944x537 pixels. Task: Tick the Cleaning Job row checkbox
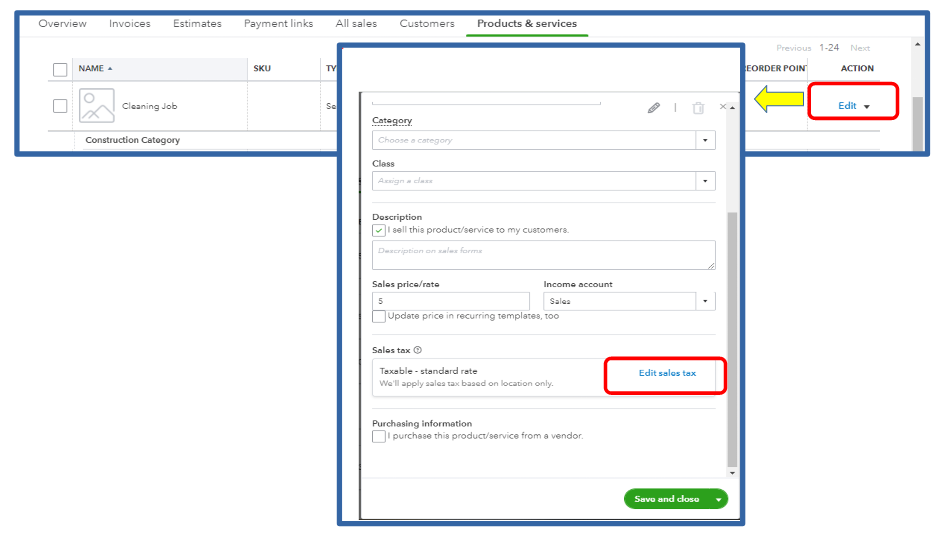[60, 106]
